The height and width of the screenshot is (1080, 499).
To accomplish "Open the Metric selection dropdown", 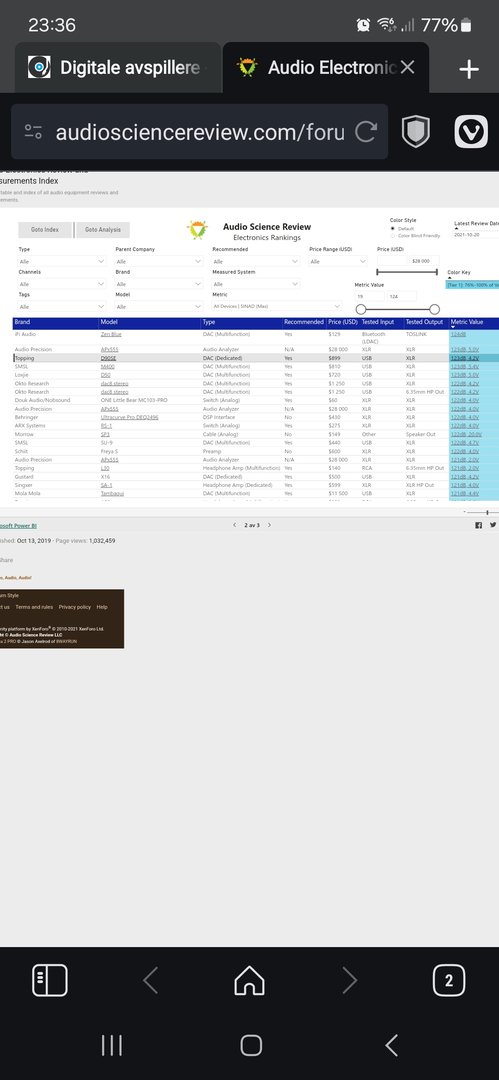I will pyautogui.click(x=277, y=307).
